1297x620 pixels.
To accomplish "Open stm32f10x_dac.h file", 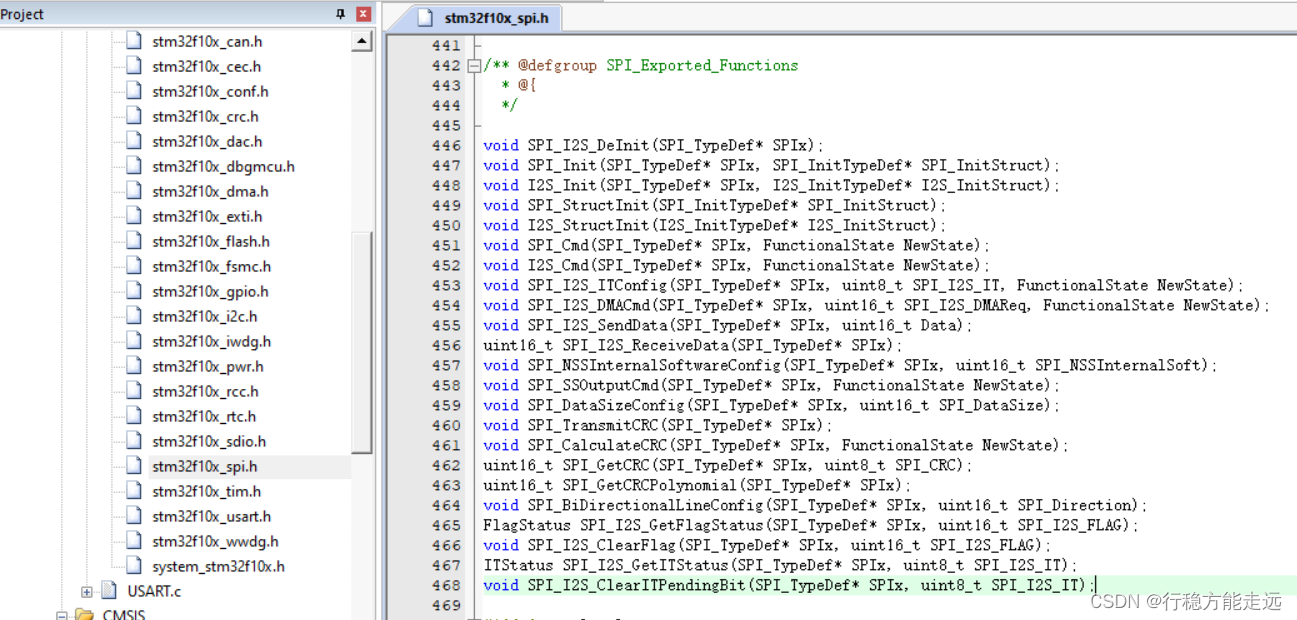I will pyautogui.click(x=207, y=142).
